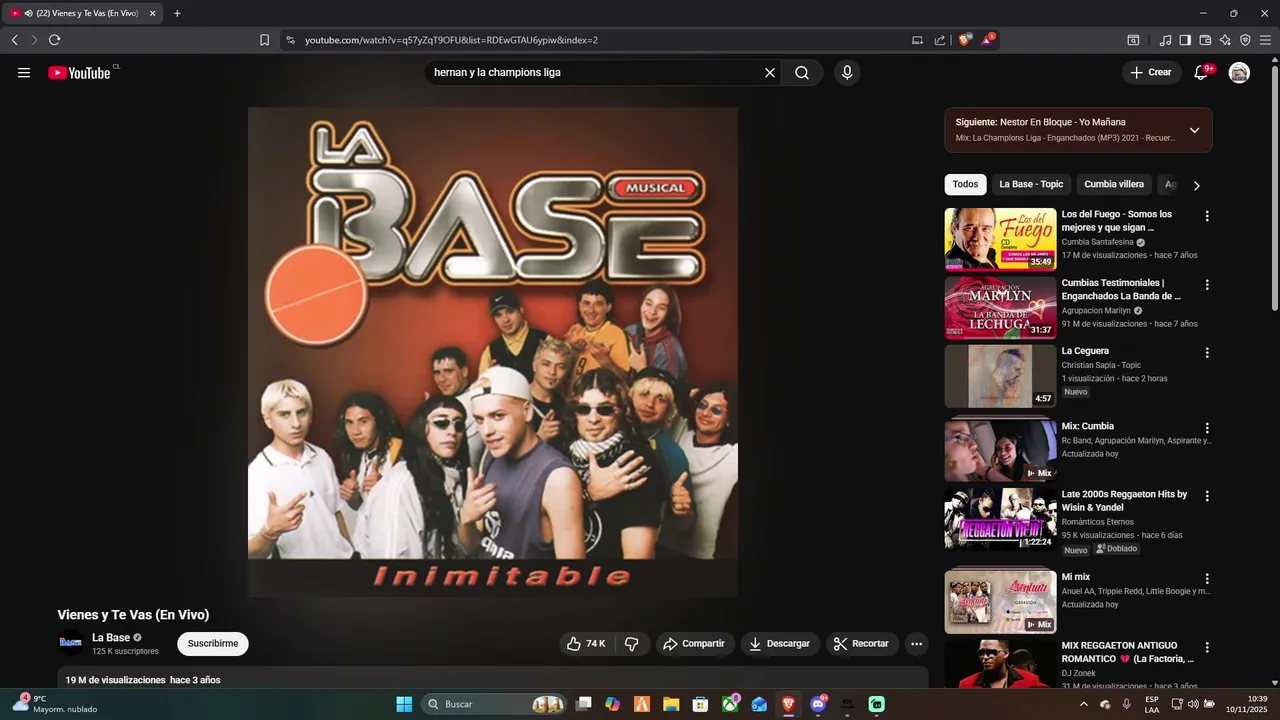
Task: Open options for La Ceguera video
Action: [x=1207, y=353]
